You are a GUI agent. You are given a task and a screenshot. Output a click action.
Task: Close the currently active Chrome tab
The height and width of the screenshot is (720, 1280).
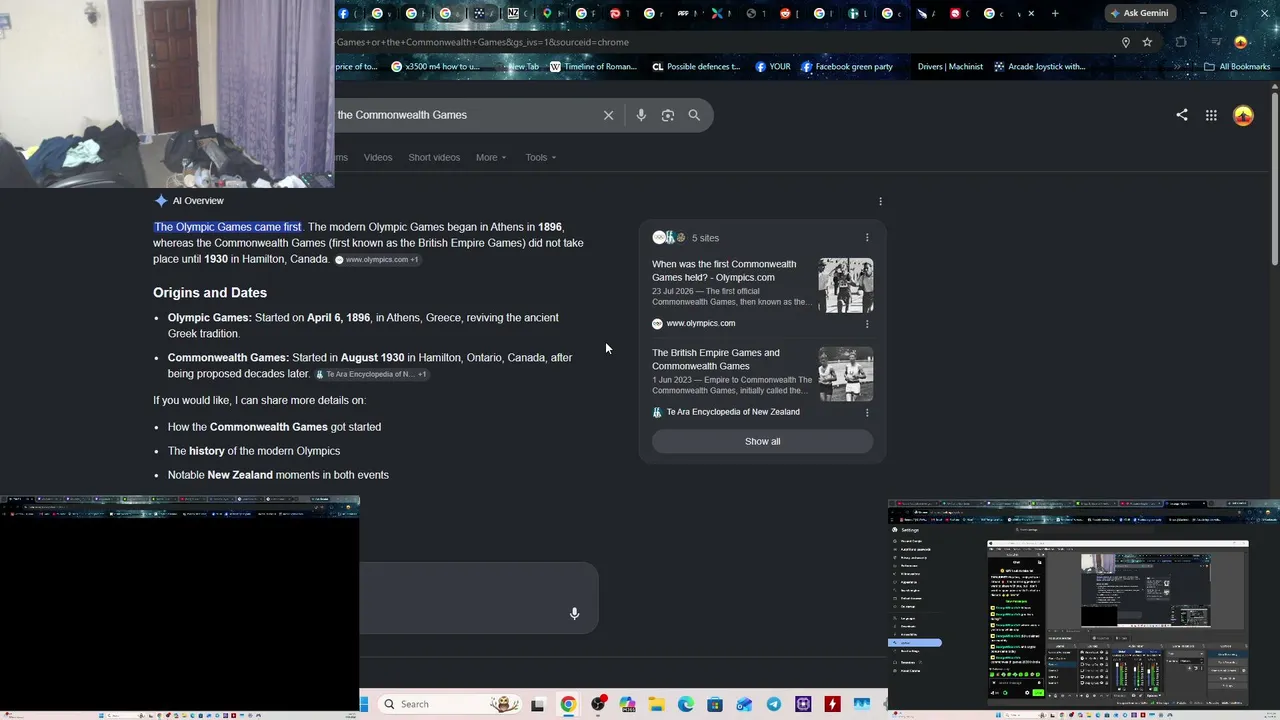(x=1031, y=14)
